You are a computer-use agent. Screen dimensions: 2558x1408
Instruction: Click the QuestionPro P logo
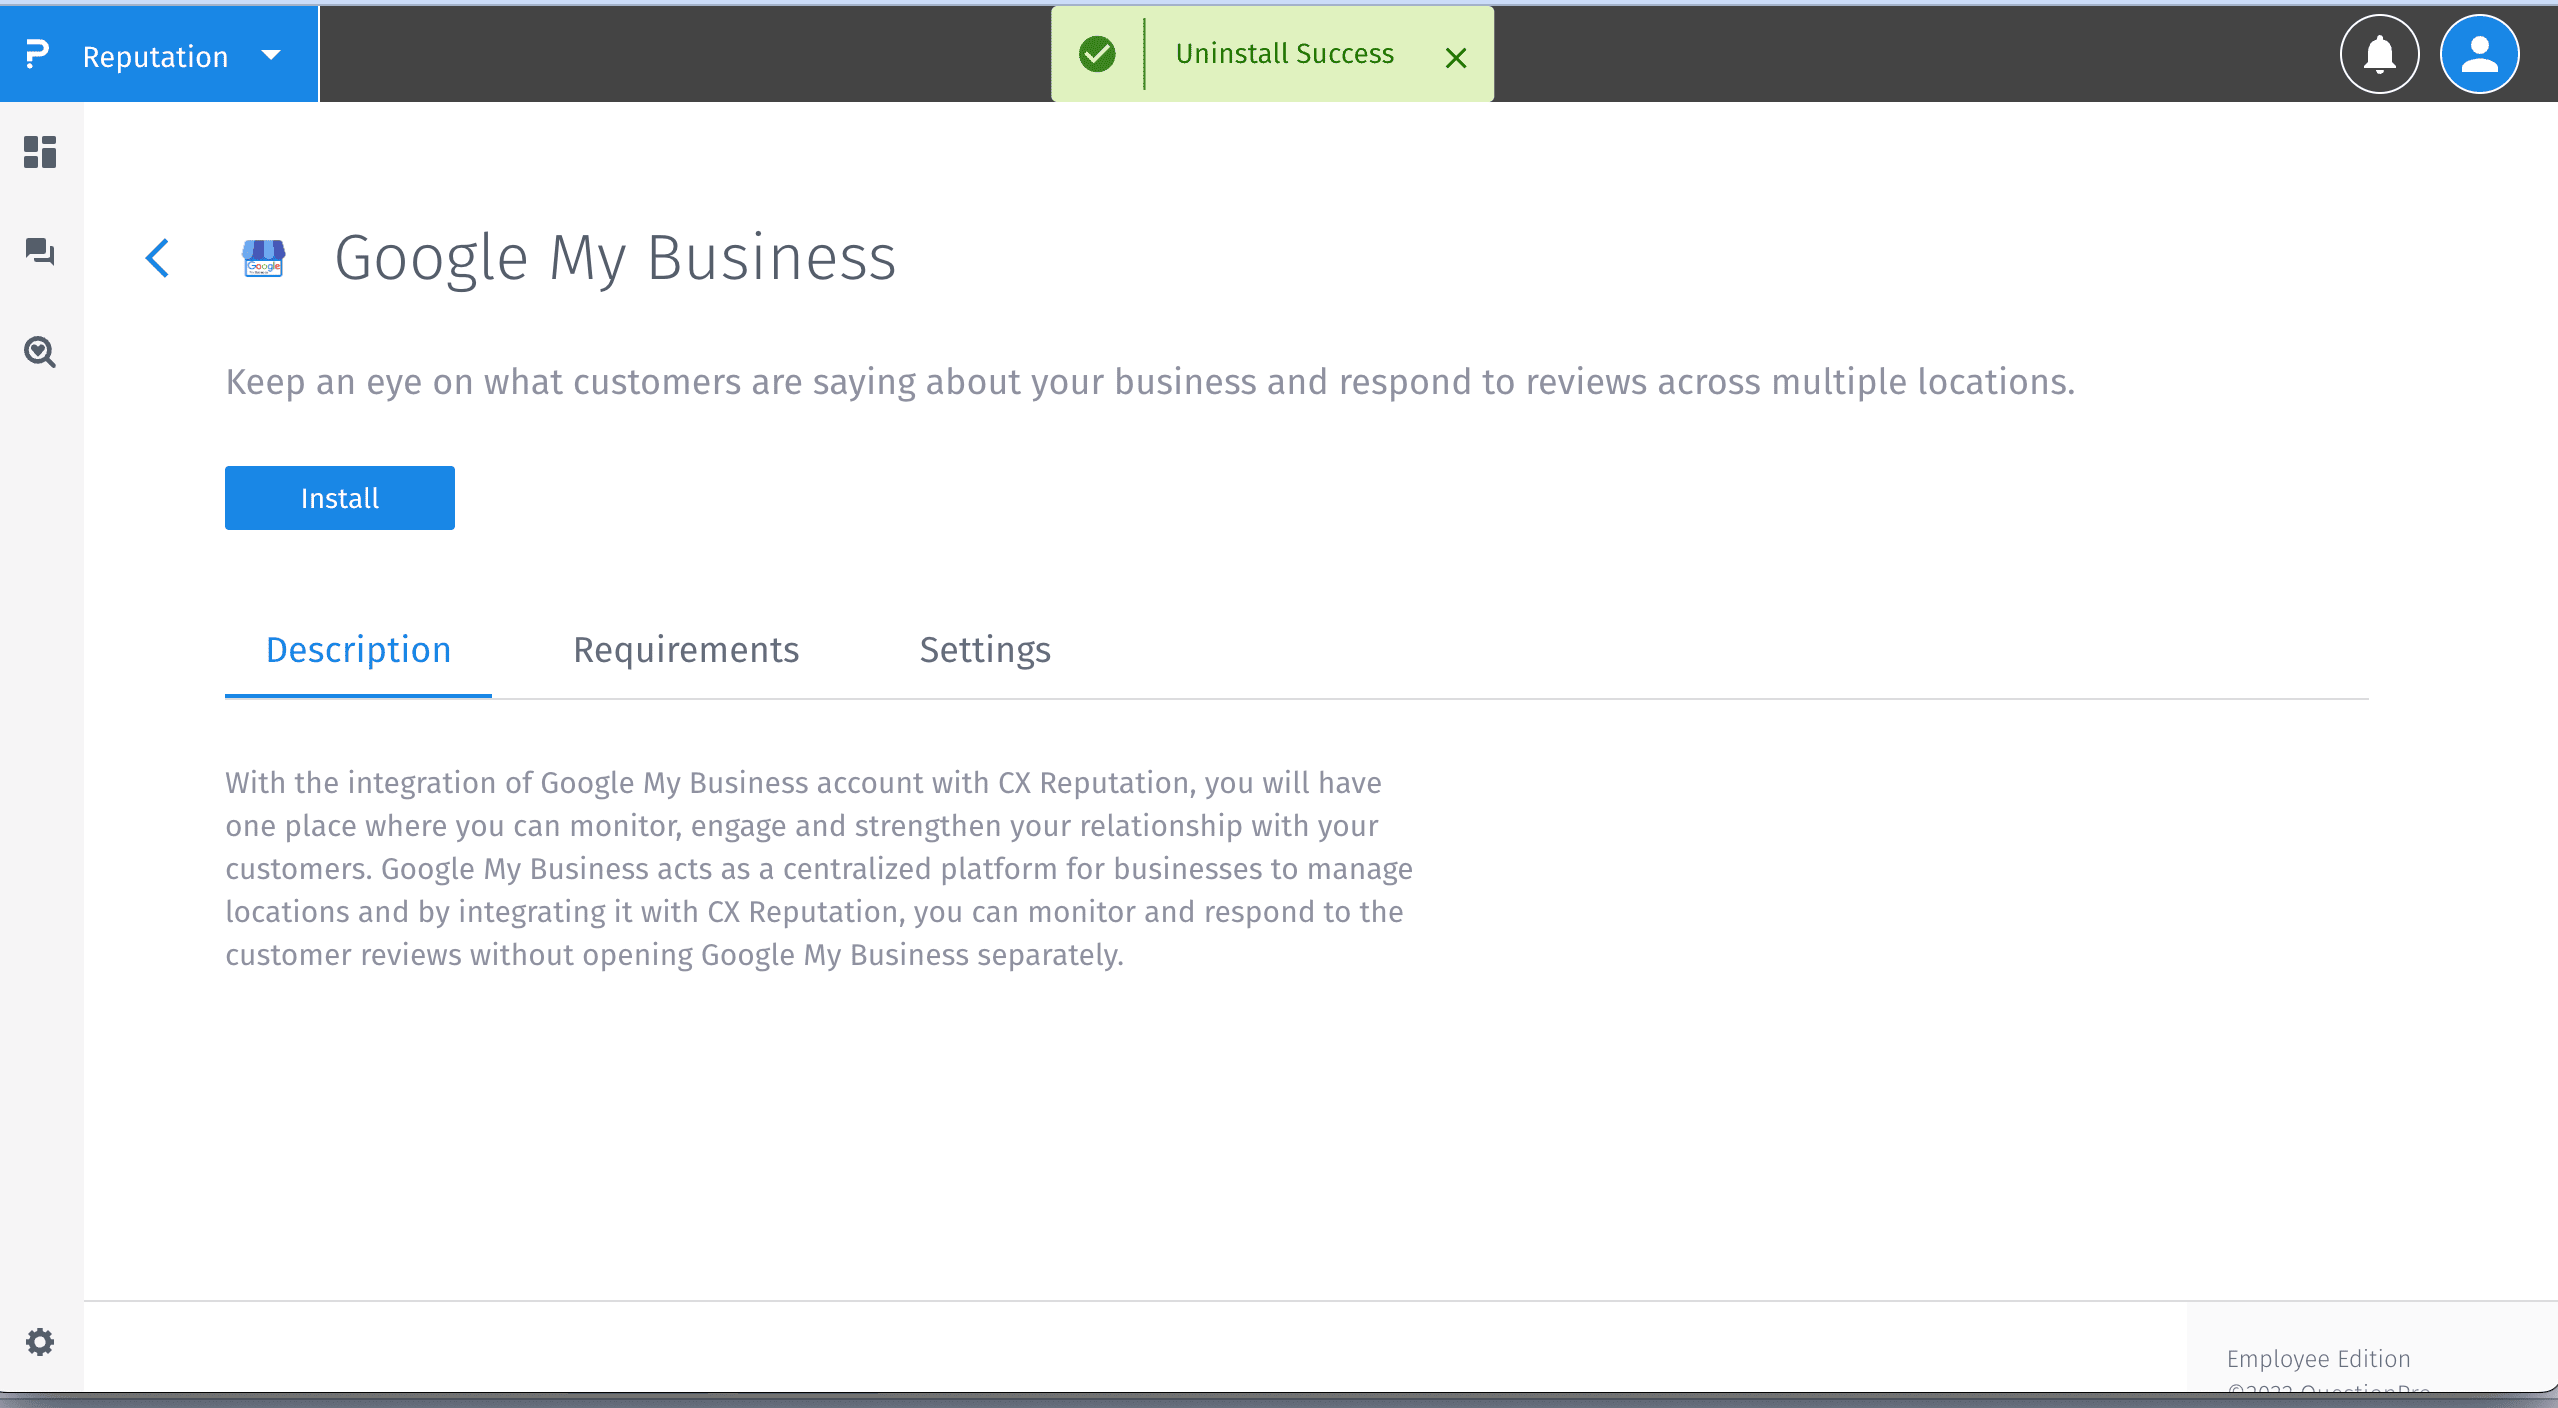[37, 54]
